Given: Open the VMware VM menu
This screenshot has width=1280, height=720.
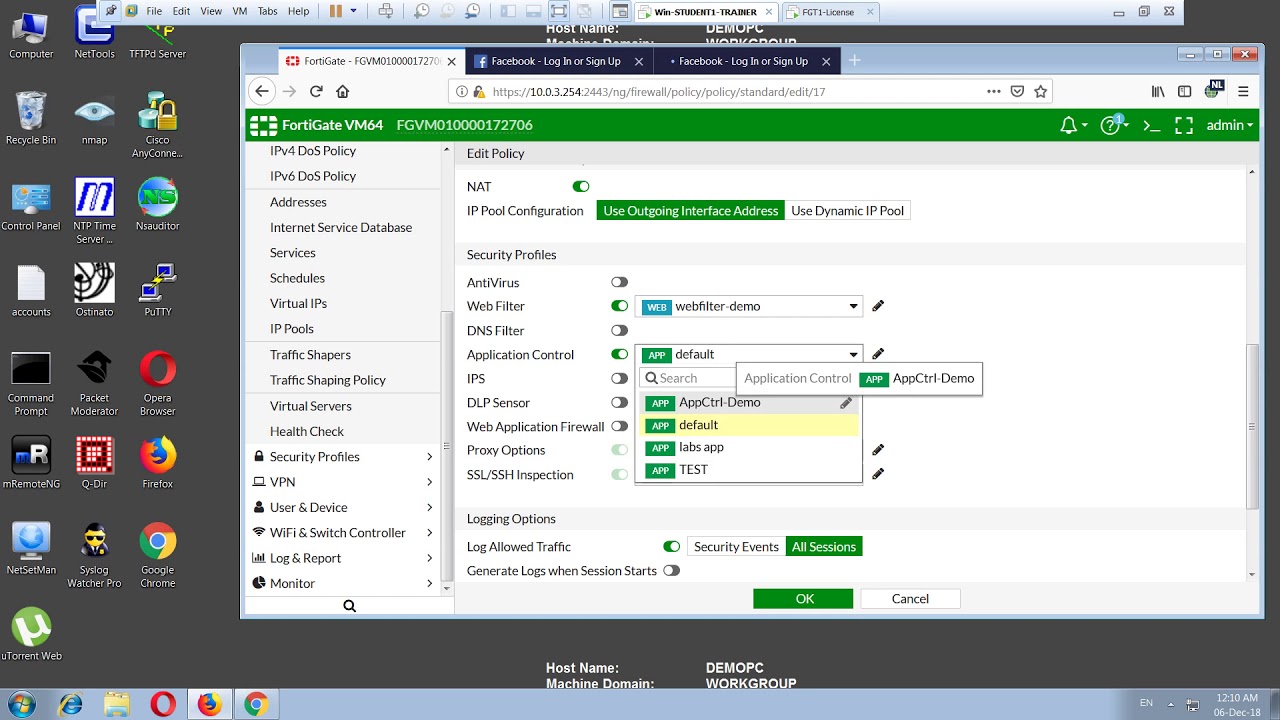Looking at the screenshot, I should click(239, 11).
